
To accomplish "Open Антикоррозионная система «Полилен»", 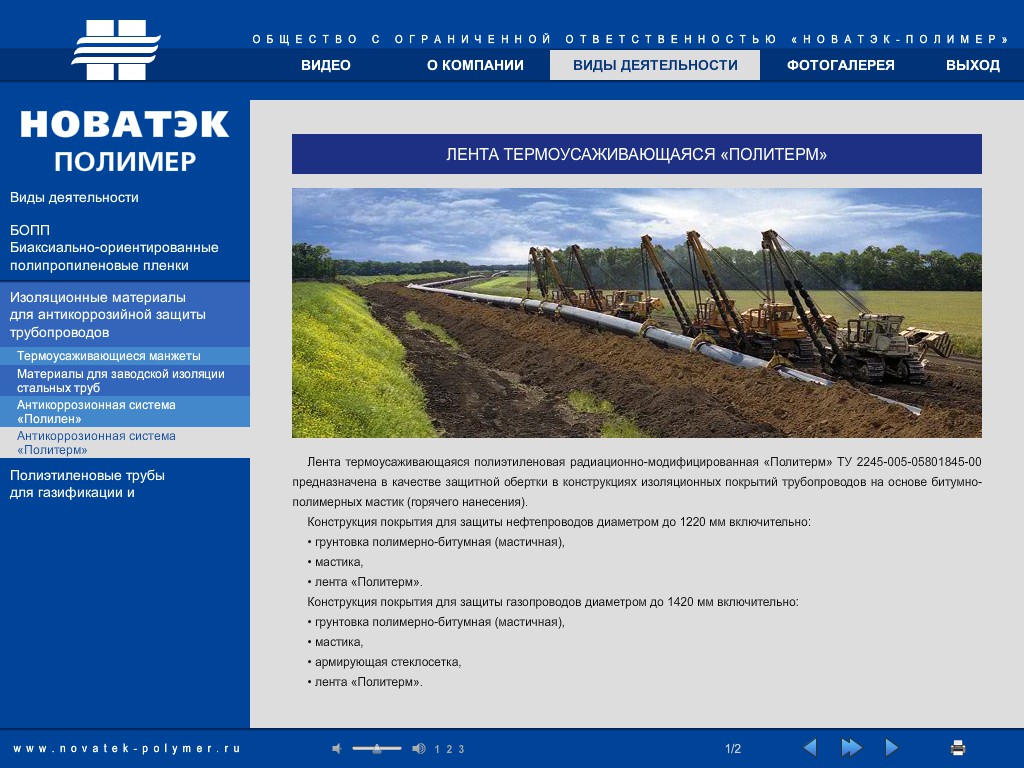I will (x=125, y=411).
